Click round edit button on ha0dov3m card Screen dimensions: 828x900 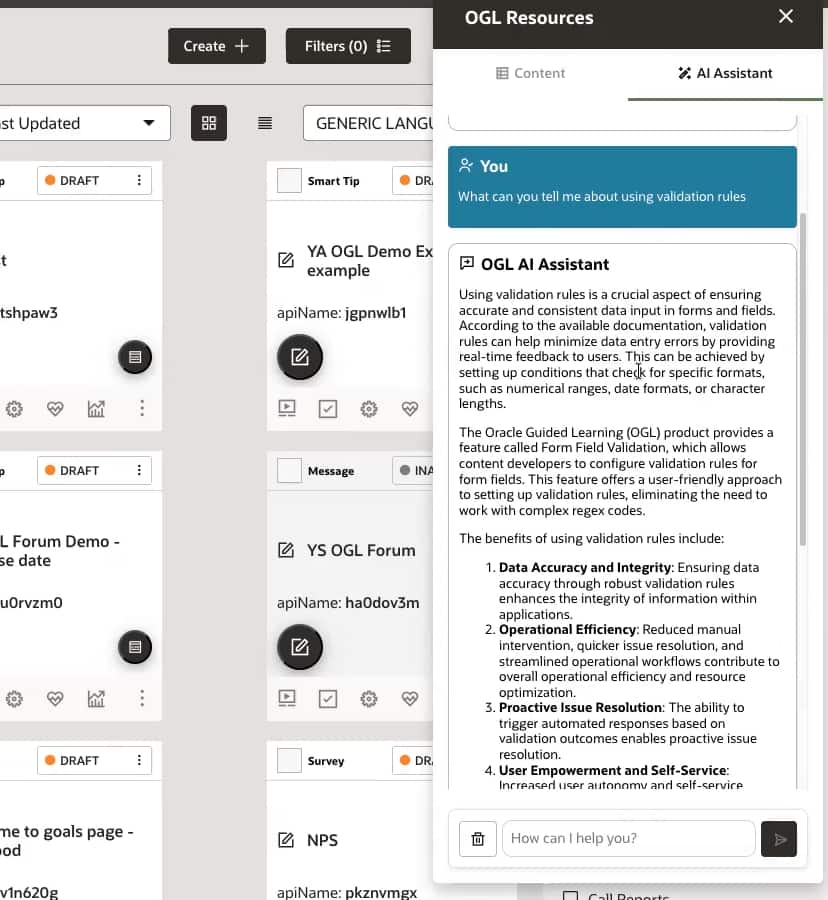tap(300, 647)
